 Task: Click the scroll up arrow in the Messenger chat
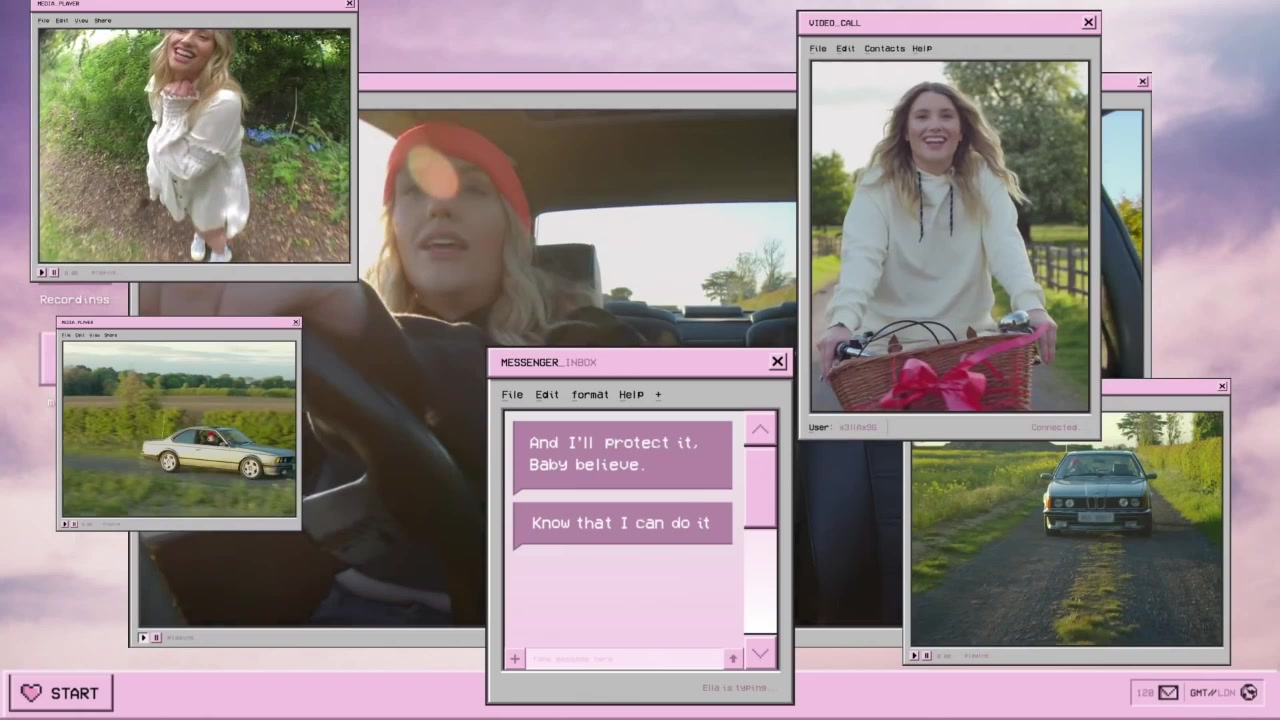tap(760, 429)
